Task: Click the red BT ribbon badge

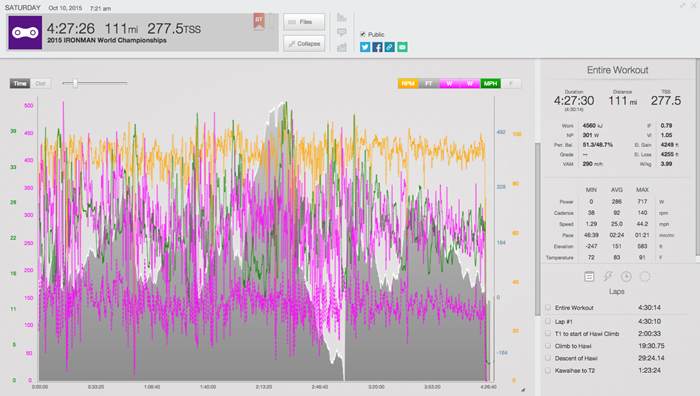Action: point(259,21)
